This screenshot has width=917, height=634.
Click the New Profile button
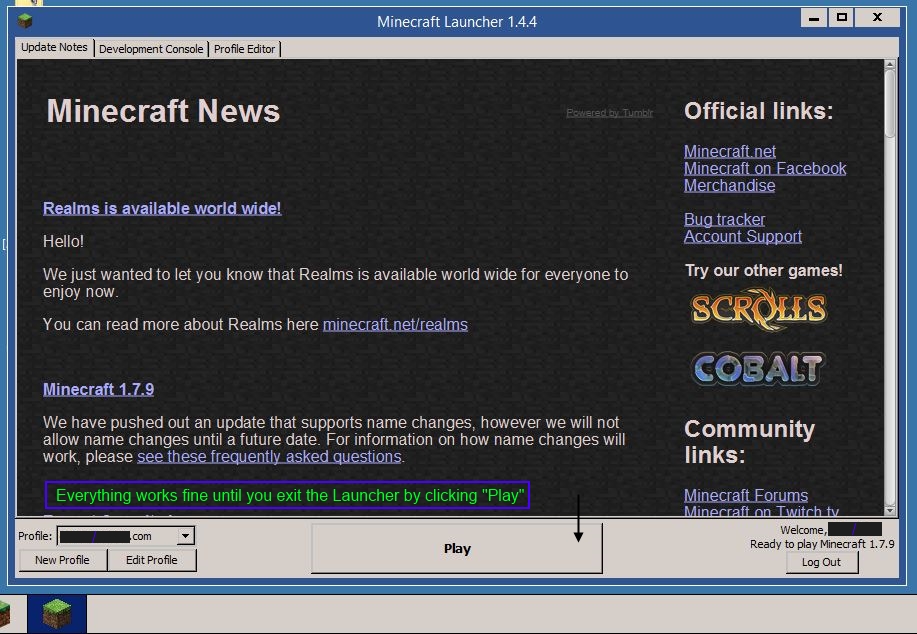point(62,560)
